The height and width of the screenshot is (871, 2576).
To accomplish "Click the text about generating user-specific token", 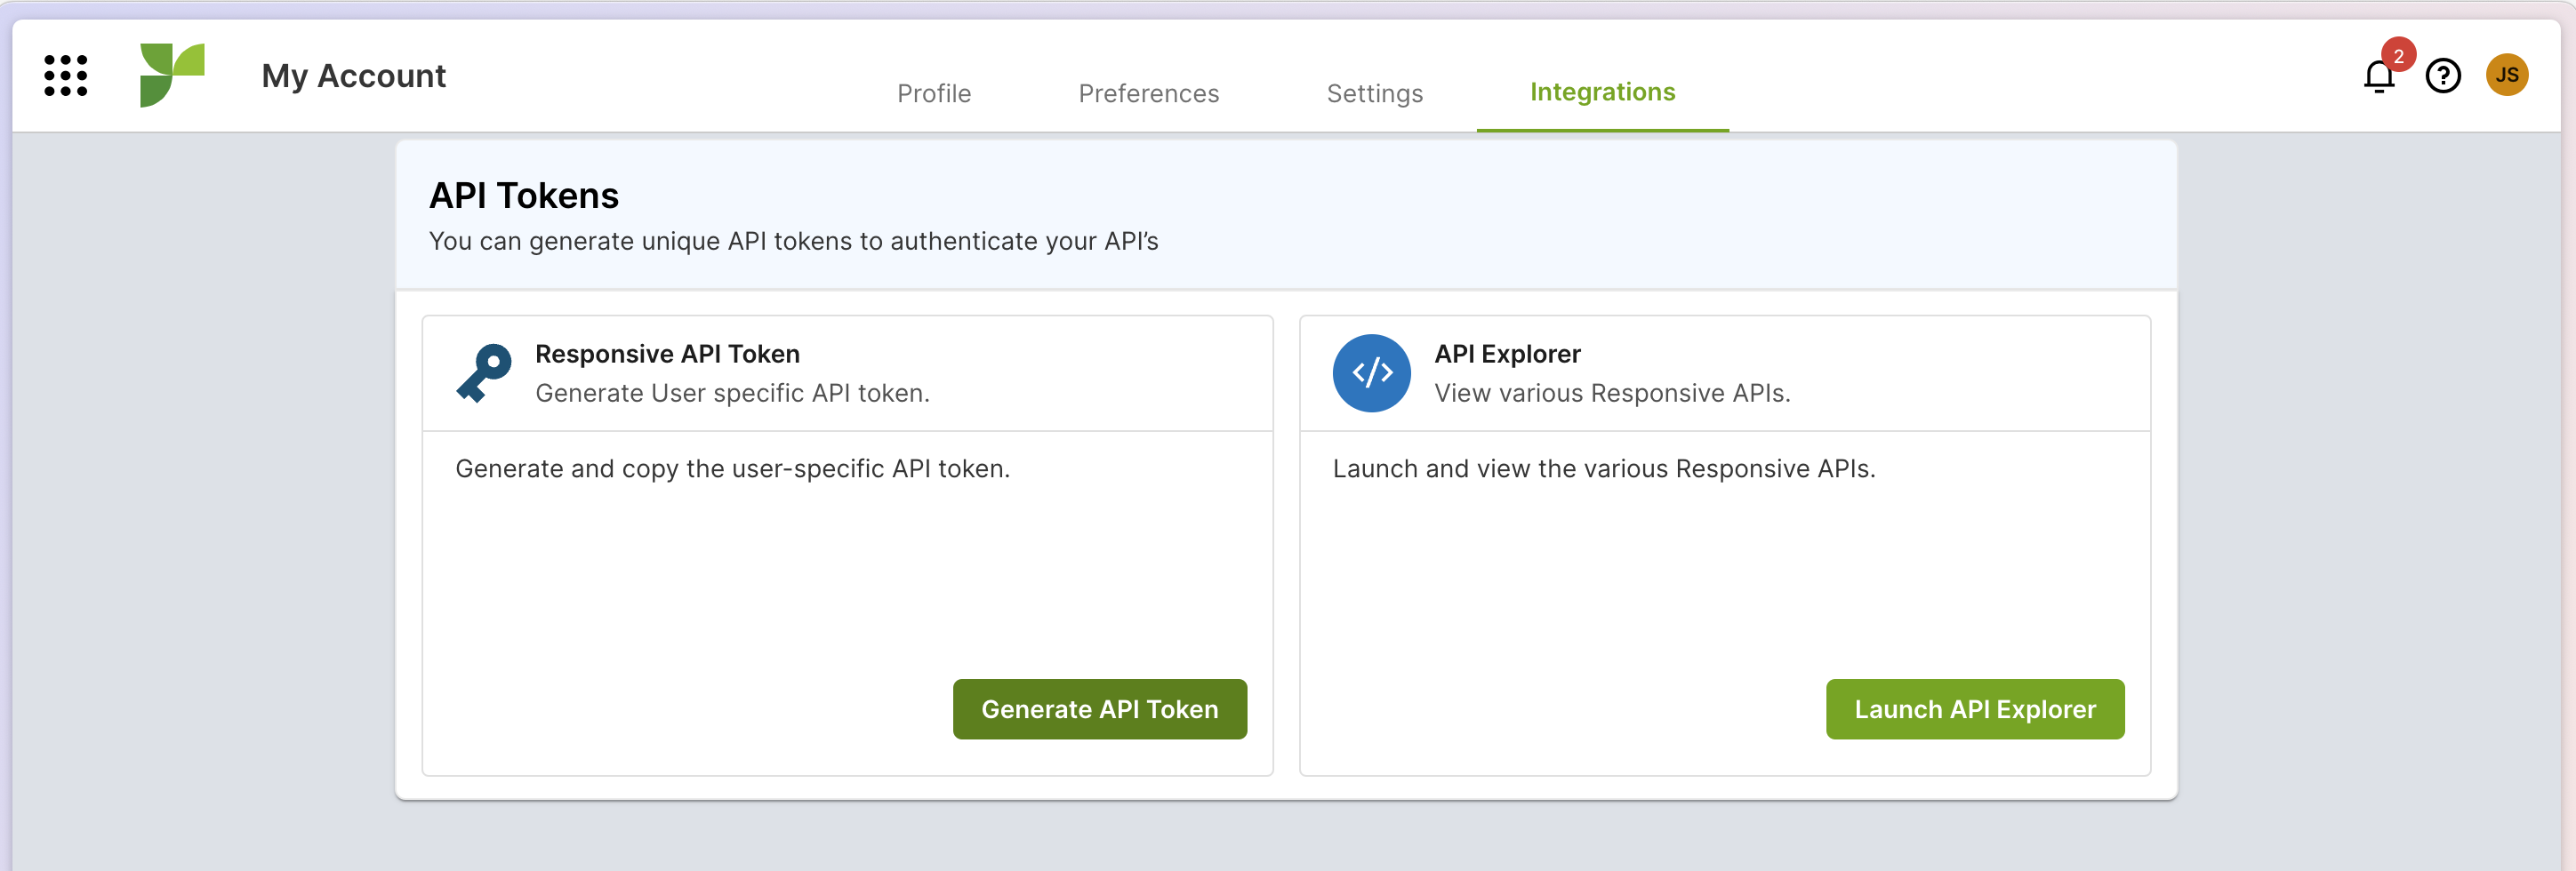I will coord(732,468).
